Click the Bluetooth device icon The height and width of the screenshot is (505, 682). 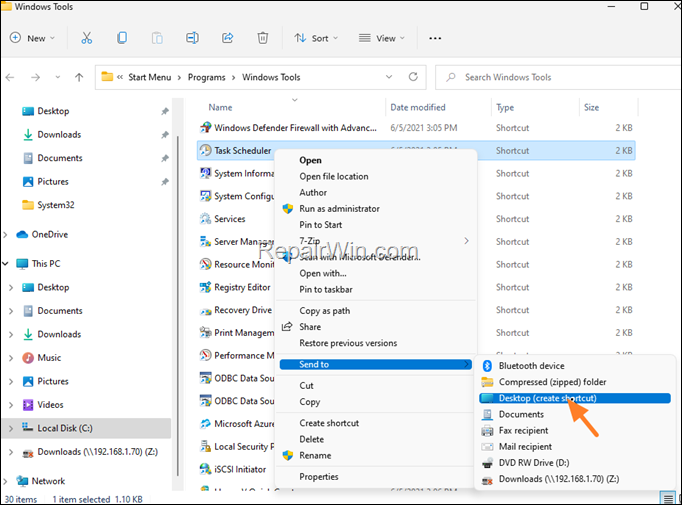coord(487,366)
